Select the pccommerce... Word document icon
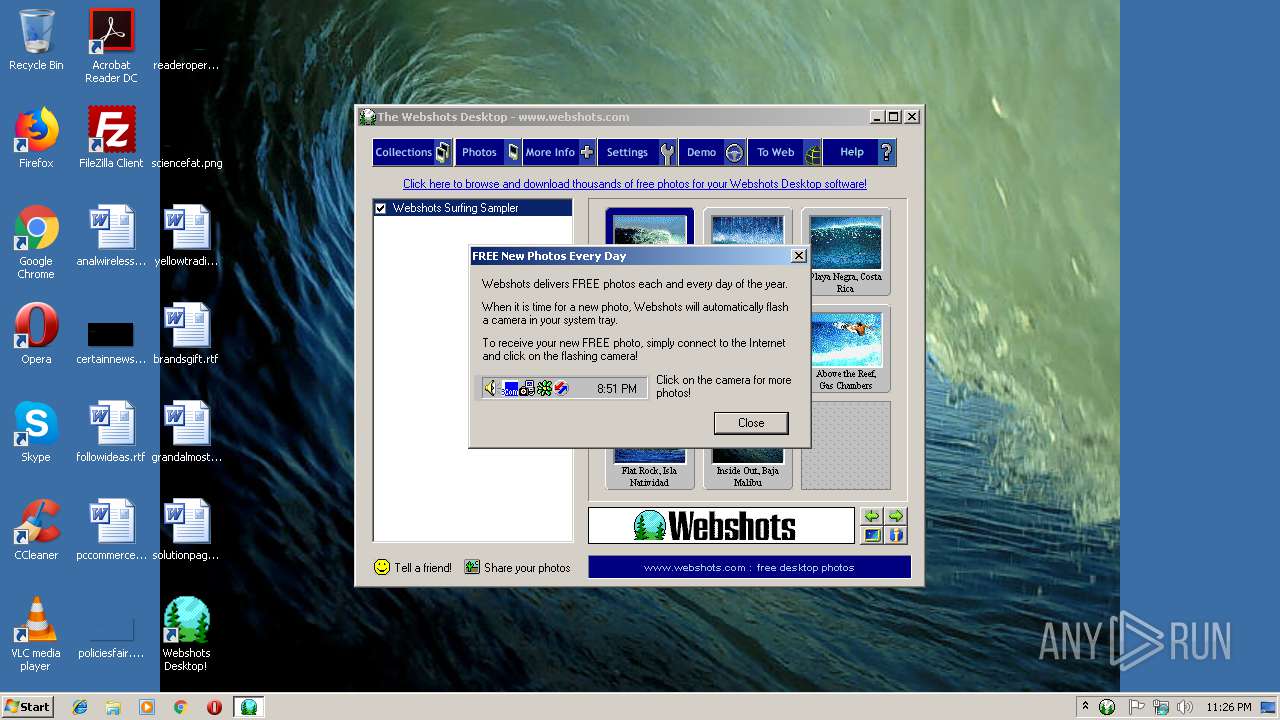Screen dimensions: 1280x720 (x=111, y=530)
